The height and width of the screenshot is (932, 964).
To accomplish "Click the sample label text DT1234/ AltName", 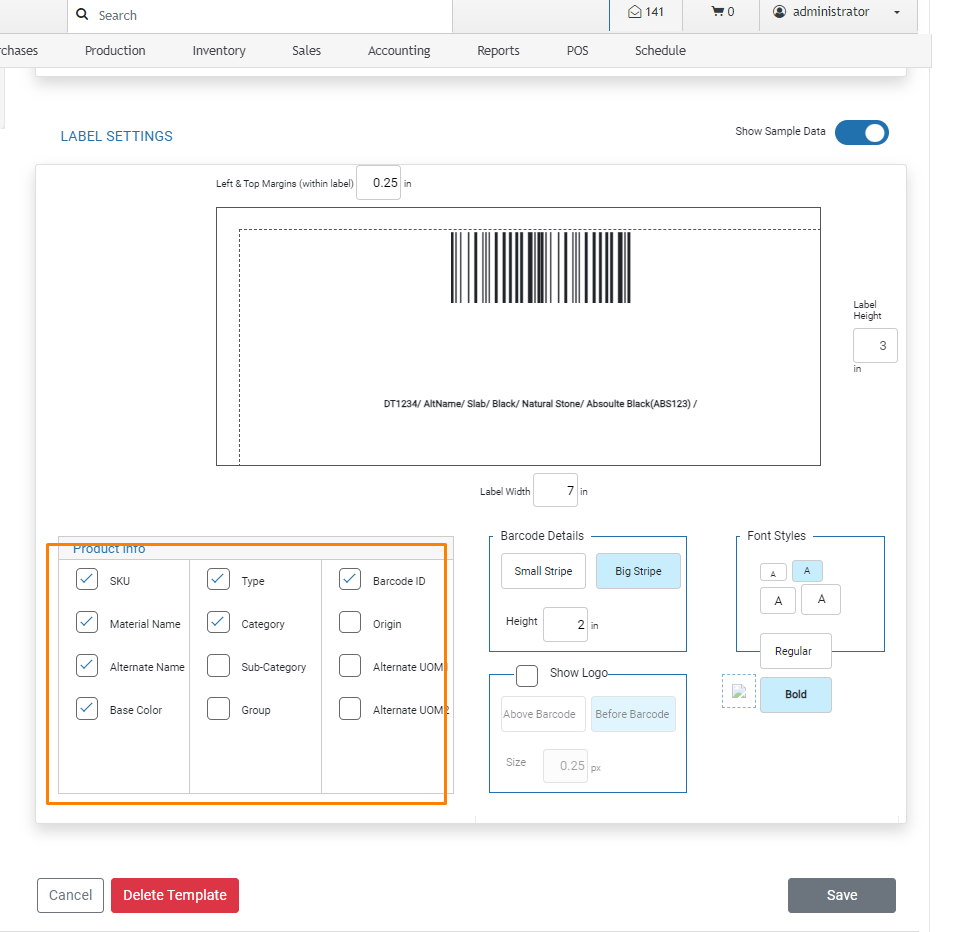I will (x=540, y=404).
